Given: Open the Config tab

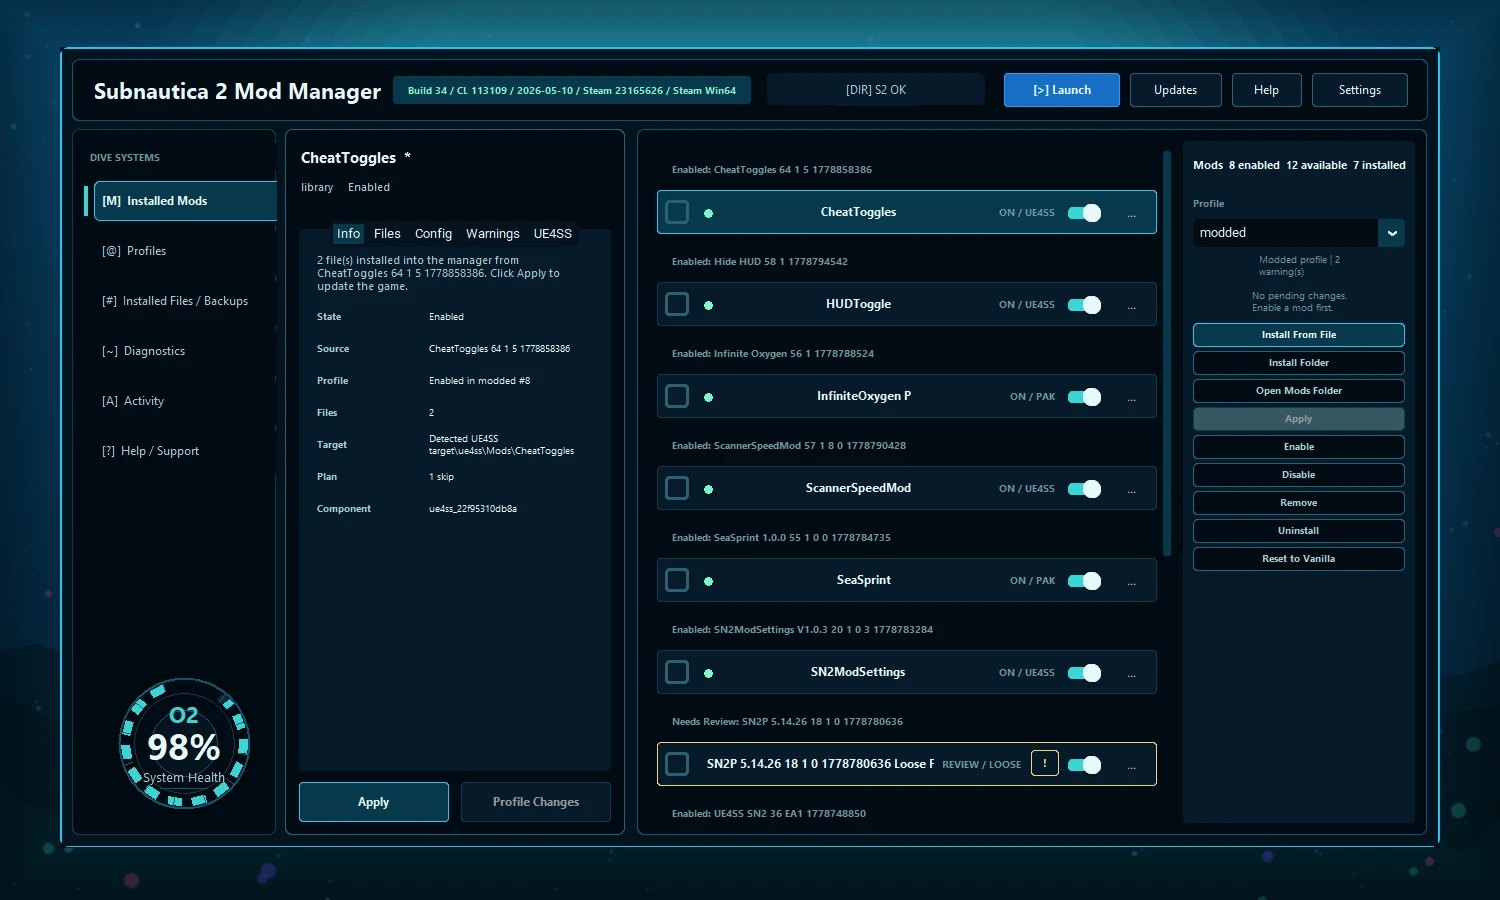Looking at the screenshot, I should point(433,234).
